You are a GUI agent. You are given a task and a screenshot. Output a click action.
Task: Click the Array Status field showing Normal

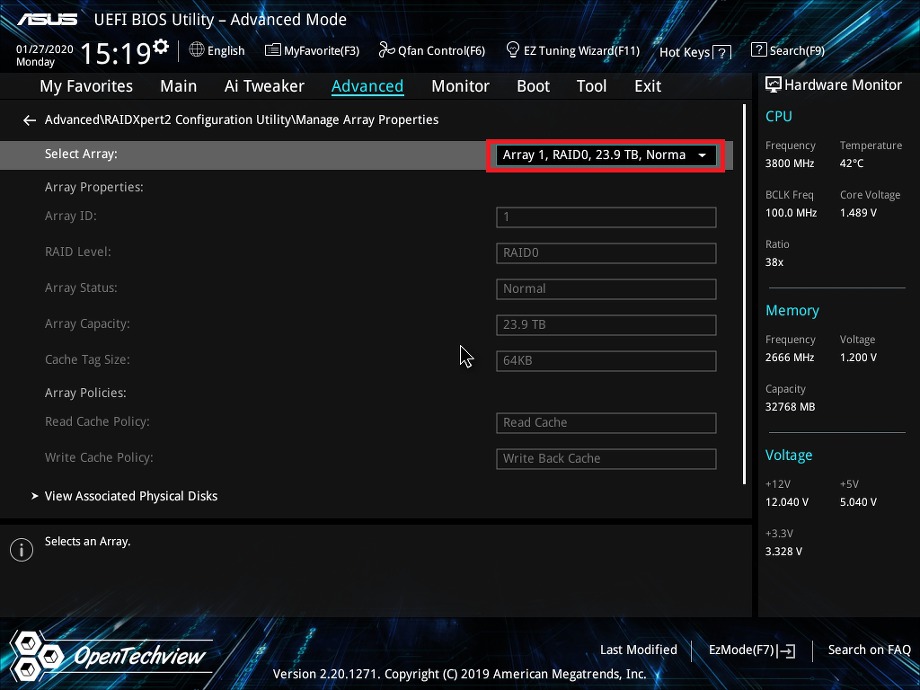pyautogui.click(x=606, y=289)
